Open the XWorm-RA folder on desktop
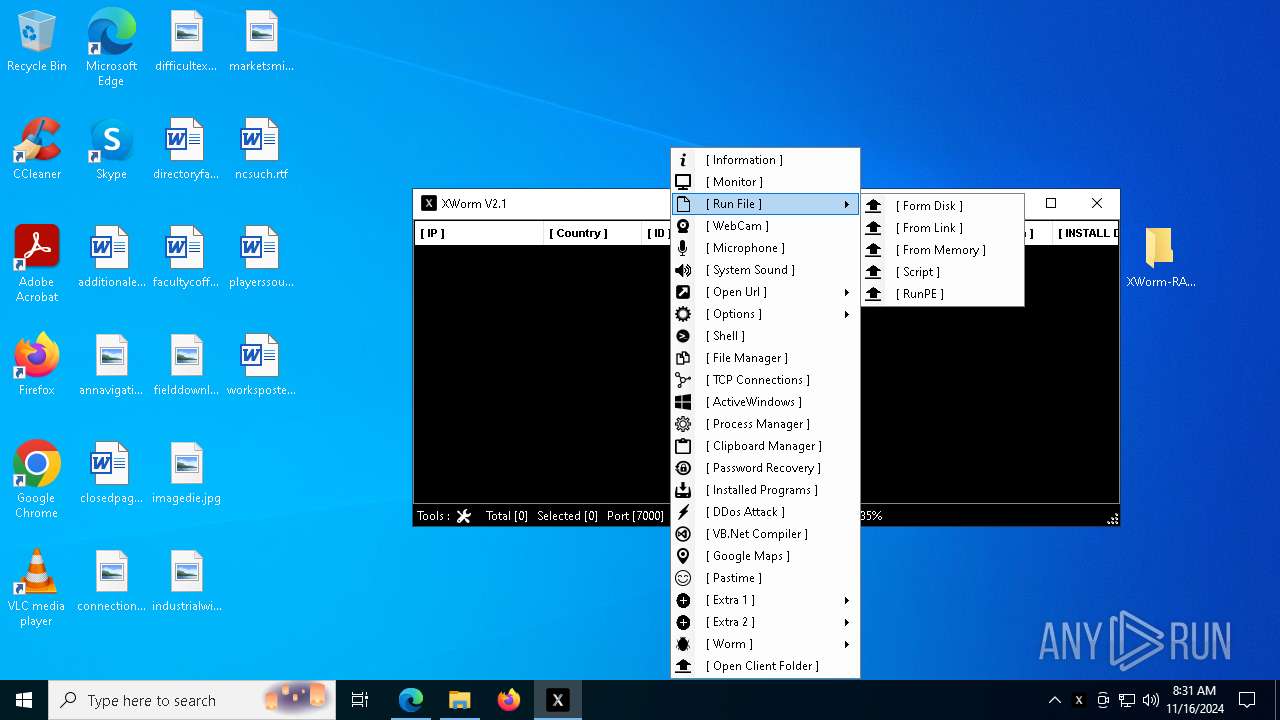 point(1160,257)
